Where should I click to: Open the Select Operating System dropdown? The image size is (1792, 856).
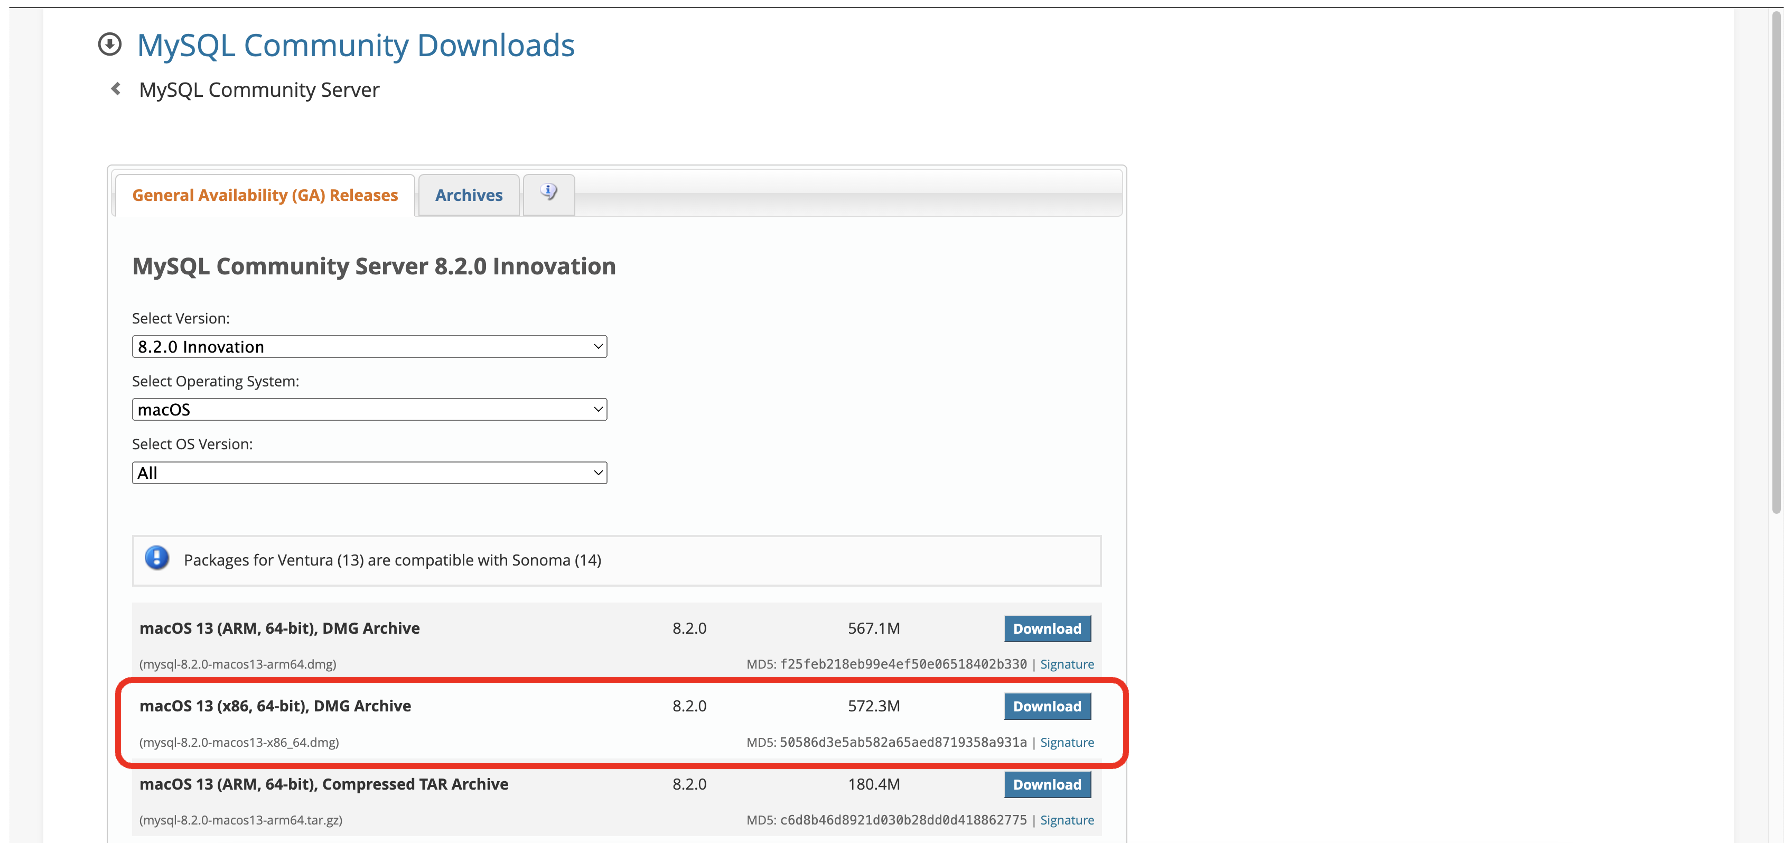370,410
